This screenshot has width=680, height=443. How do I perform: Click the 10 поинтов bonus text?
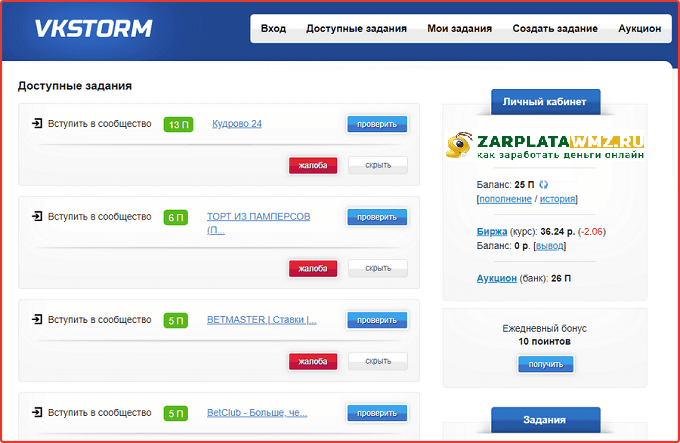click(x=544, y=342)
